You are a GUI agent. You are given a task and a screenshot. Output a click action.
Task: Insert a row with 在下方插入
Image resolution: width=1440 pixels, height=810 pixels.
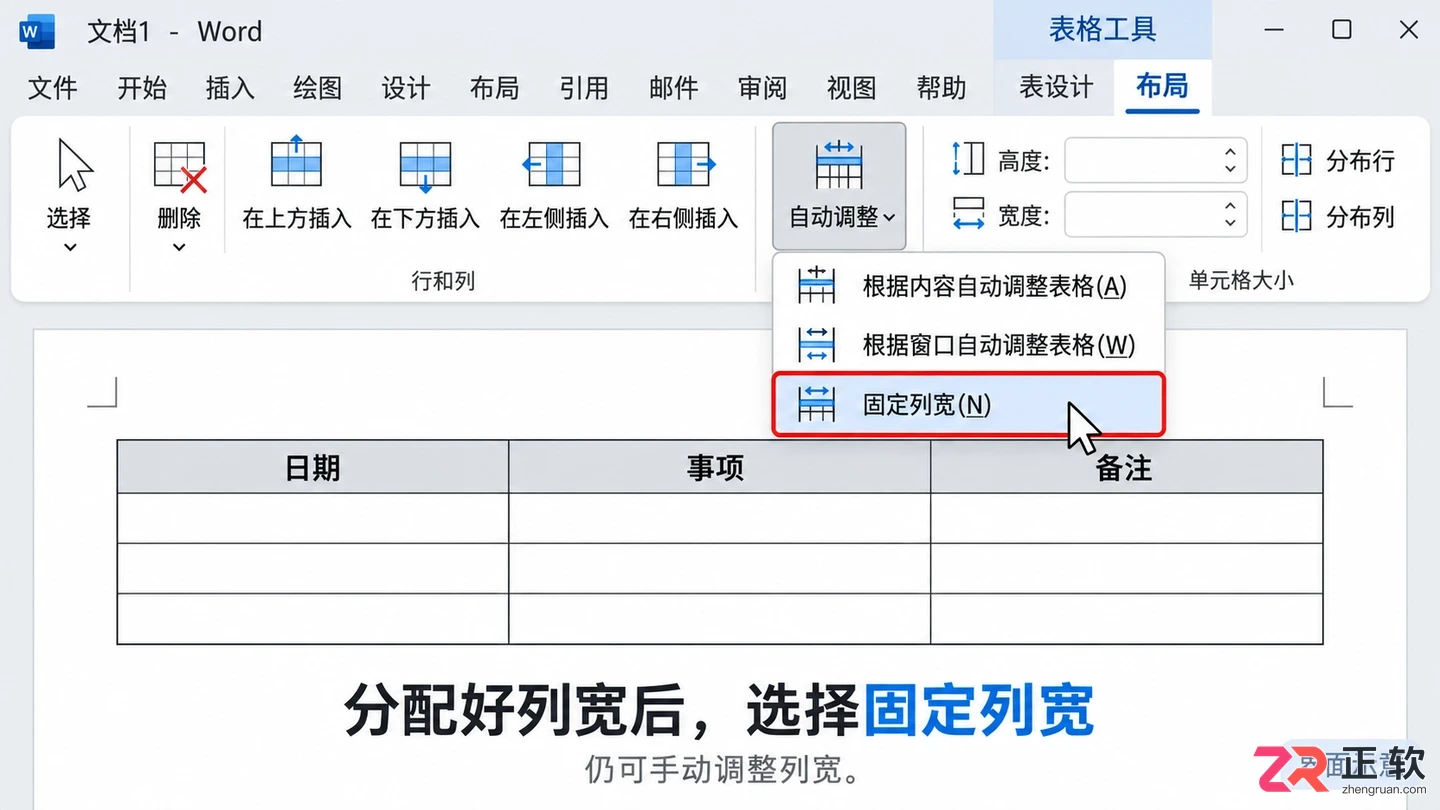pyautogui.click(x=425, y=186)
